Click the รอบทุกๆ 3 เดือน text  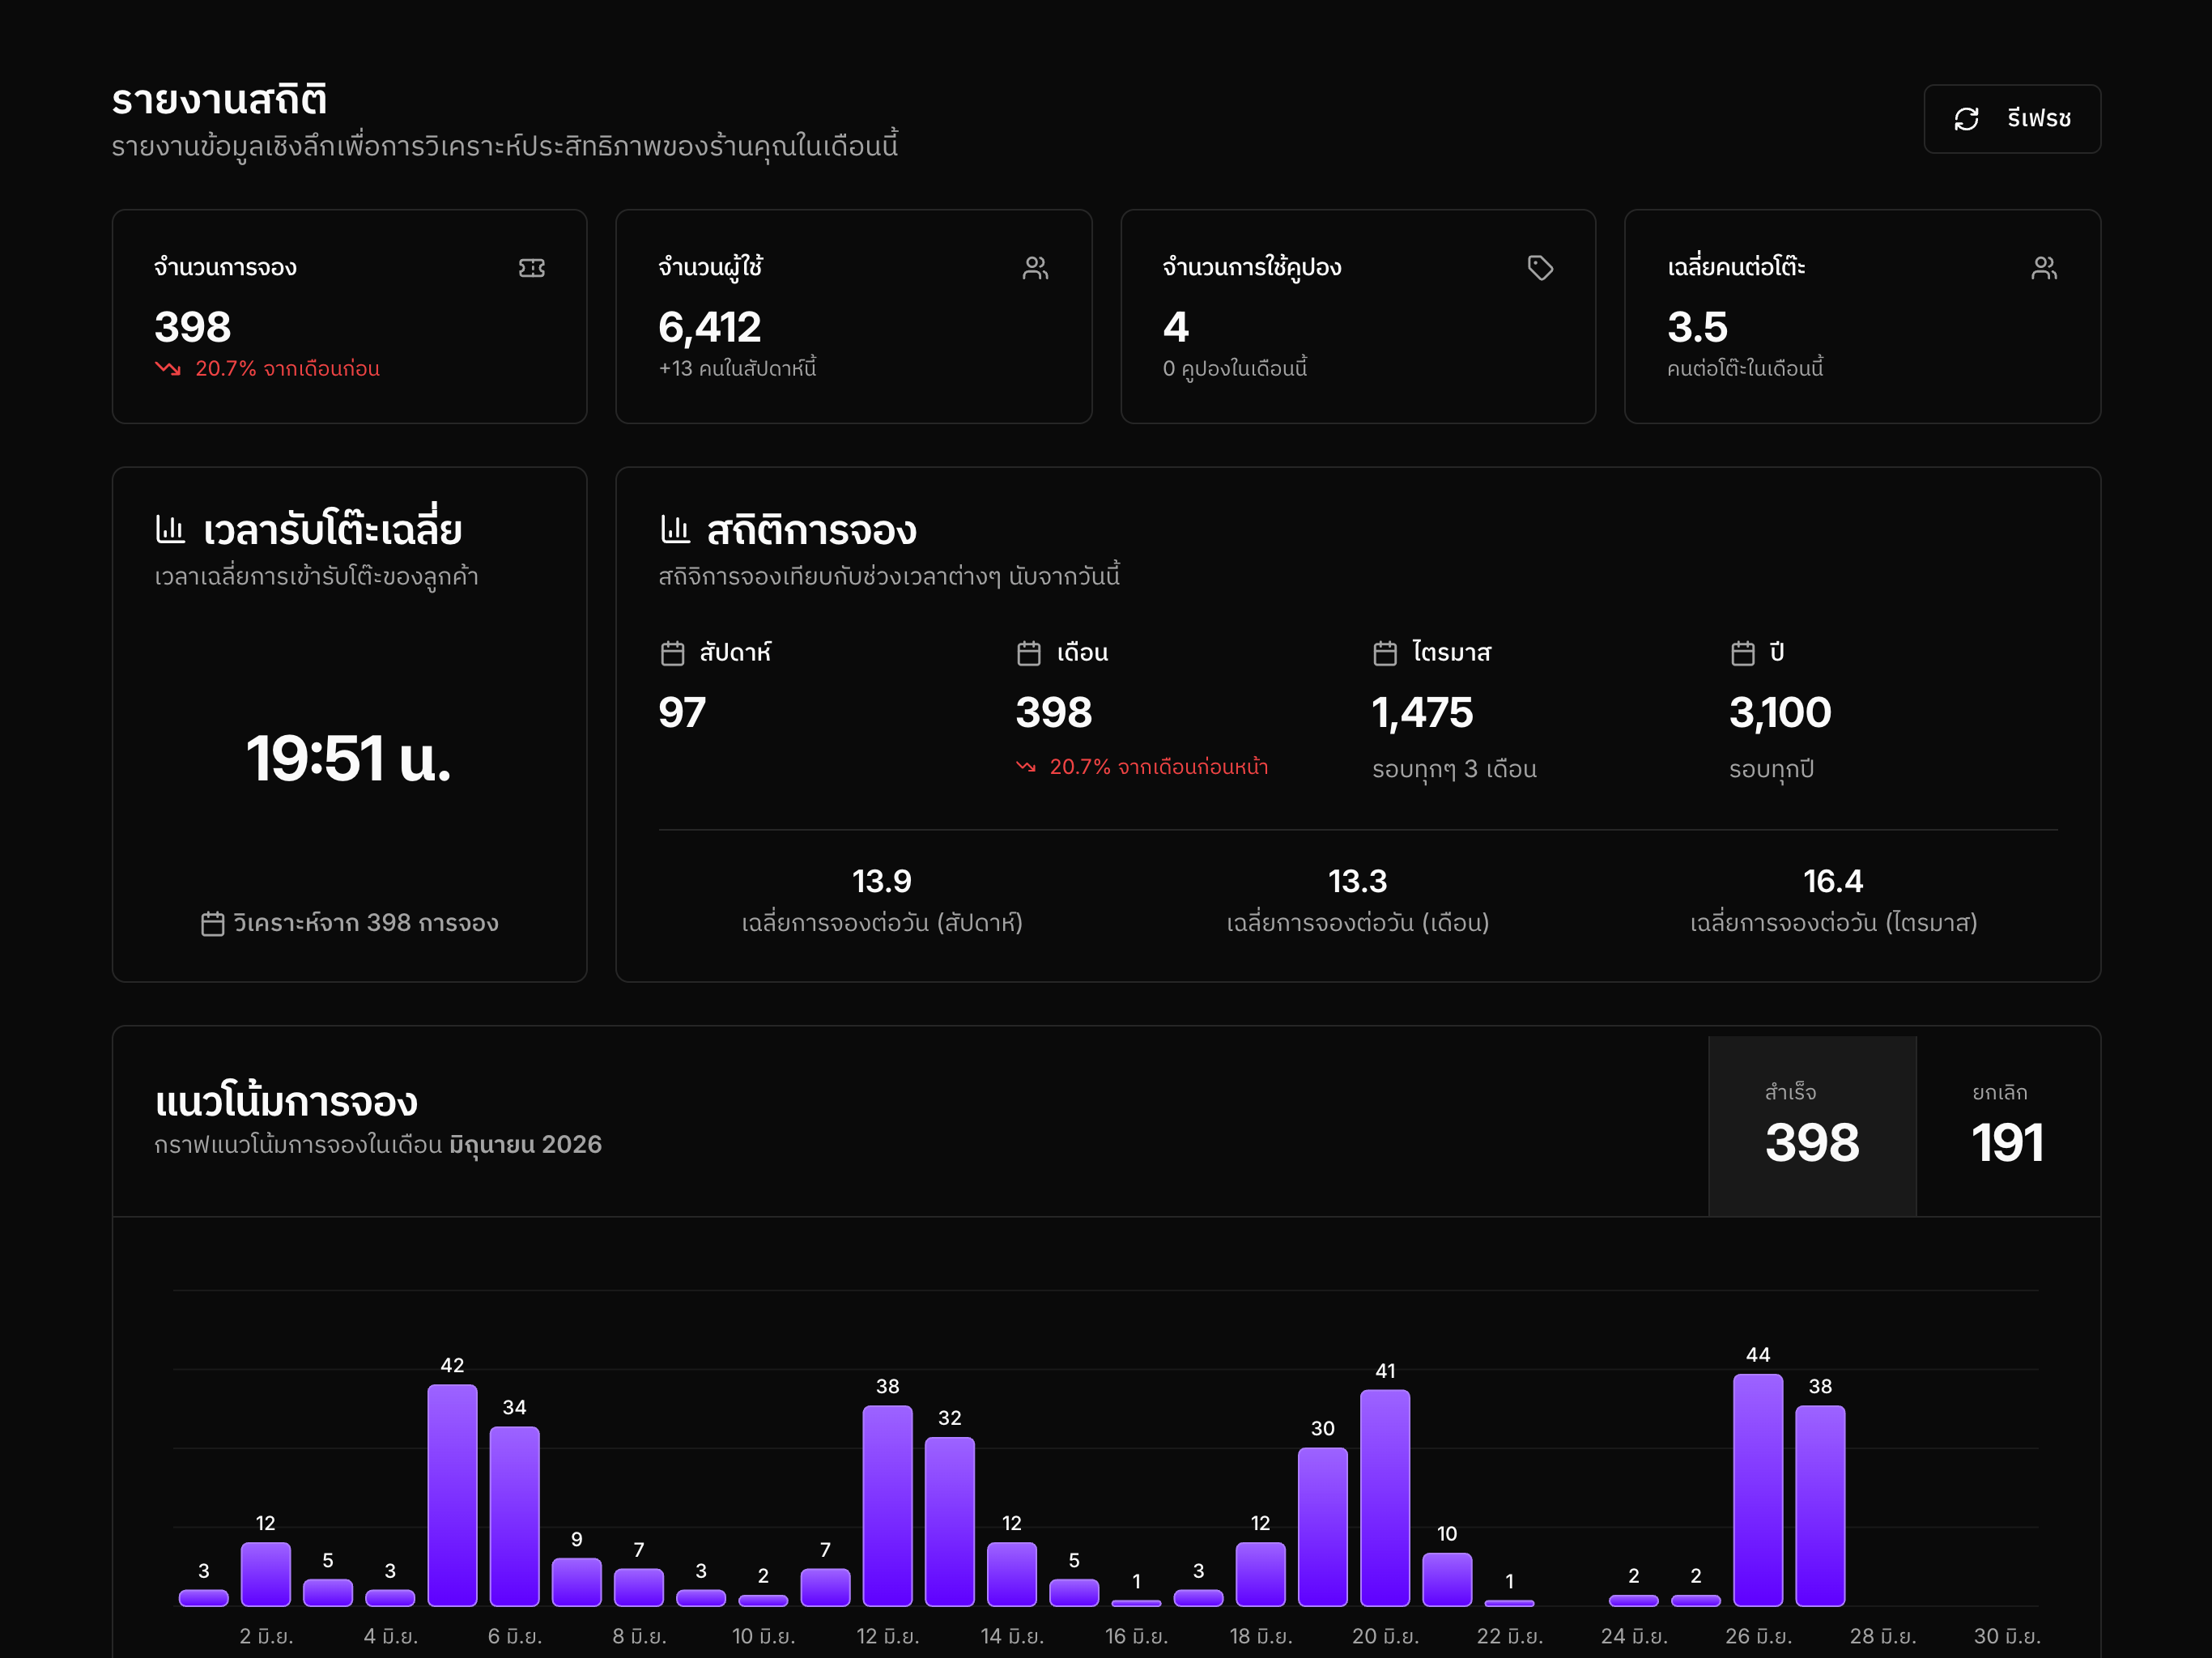pyautogui.click(x=1454, y=769)
